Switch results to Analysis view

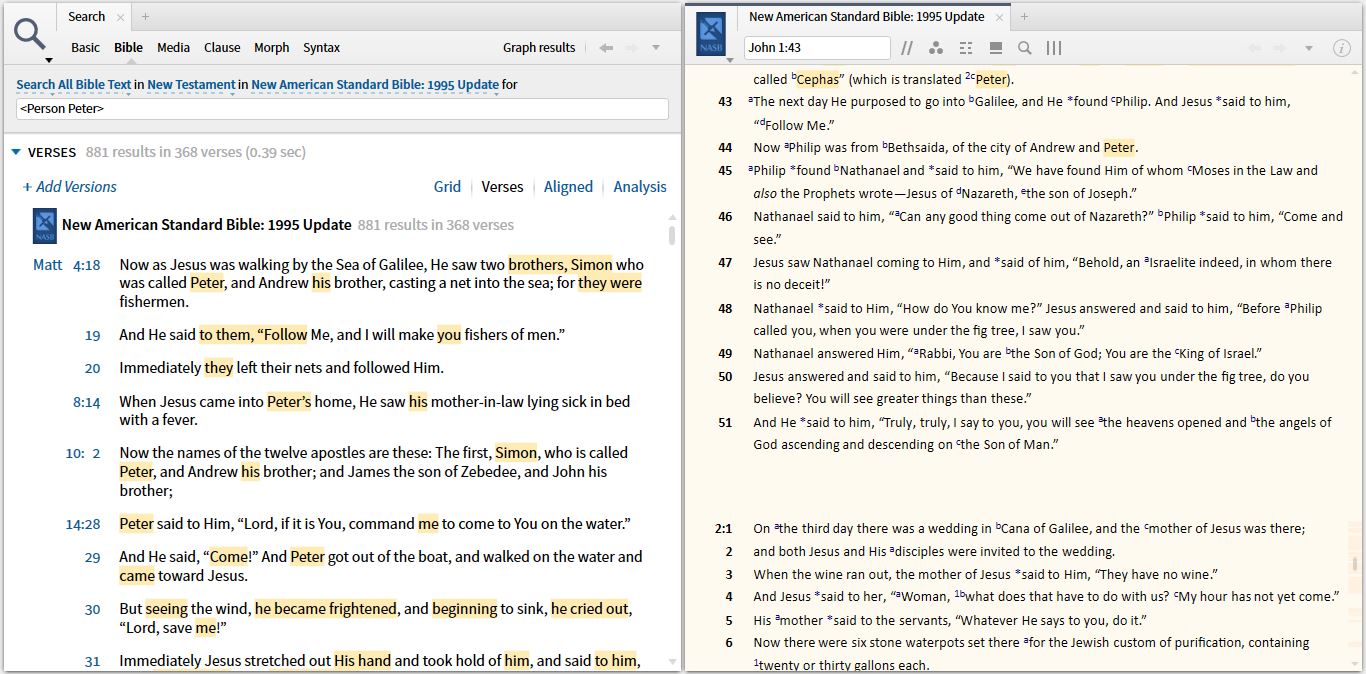pos(640,187)
